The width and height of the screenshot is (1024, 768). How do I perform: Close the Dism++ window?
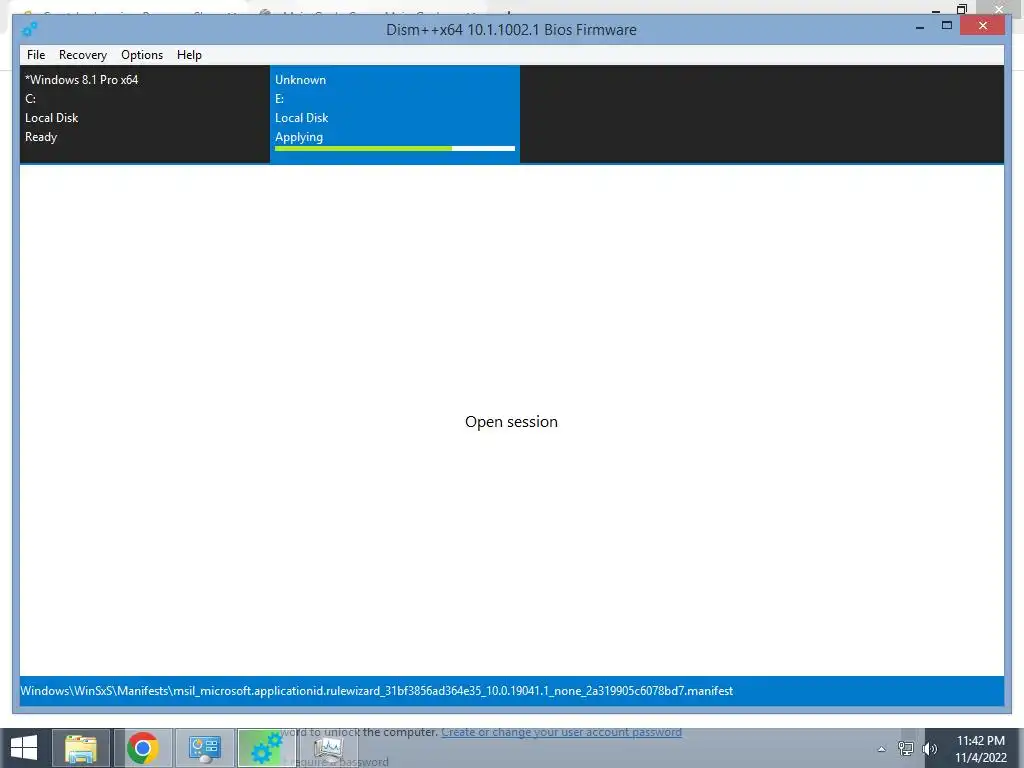pos(983,26)
